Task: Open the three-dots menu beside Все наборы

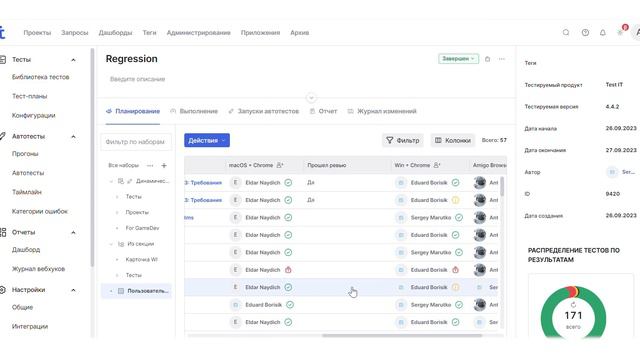Action: (x=150, y=165)
